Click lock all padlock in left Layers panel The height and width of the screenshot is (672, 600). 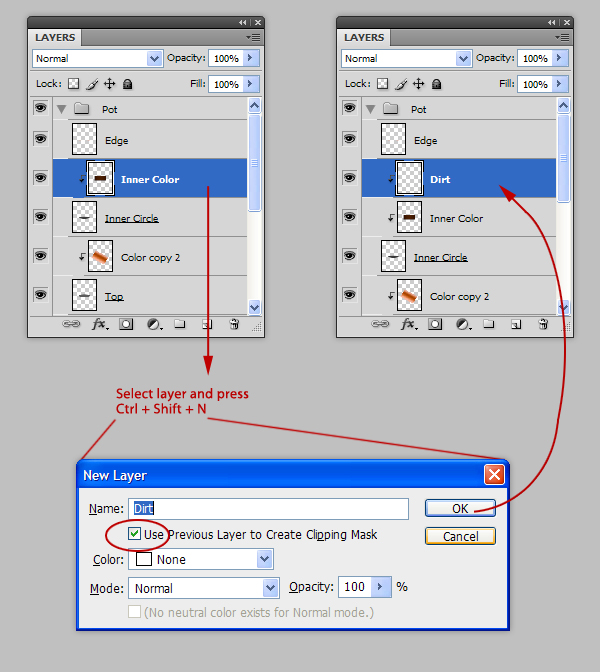tap(128, 84)
